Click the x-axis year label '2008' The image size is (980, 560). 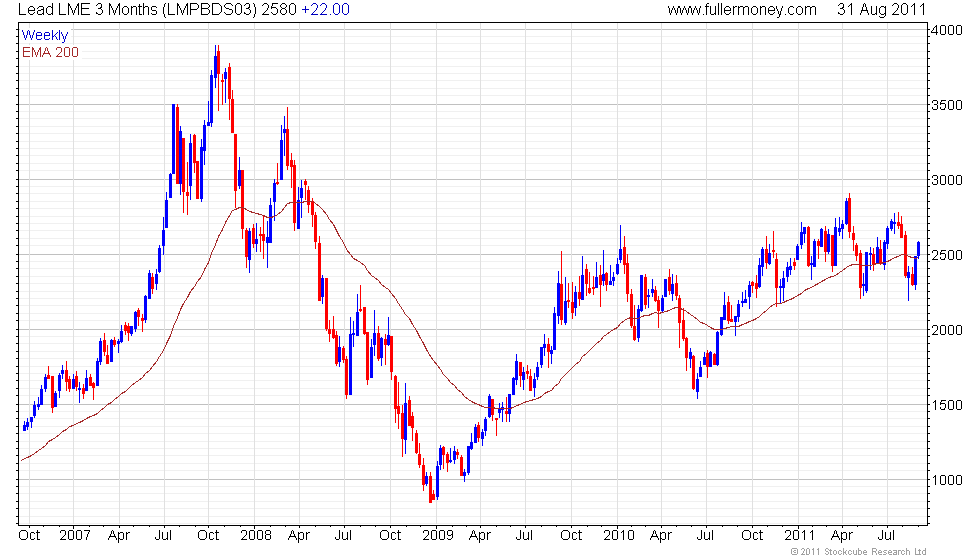tap(256, 536)
